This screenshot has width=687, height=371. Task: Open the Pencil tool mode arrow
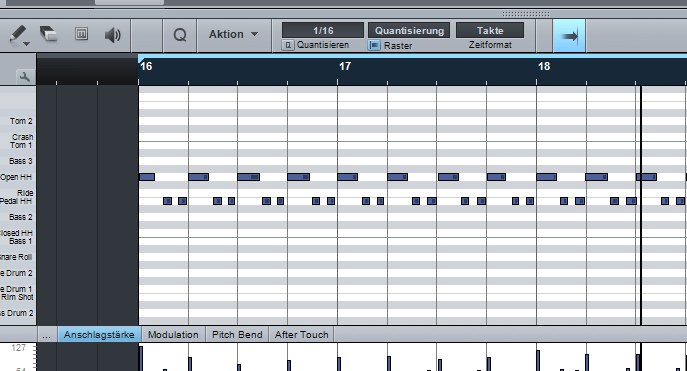27,44
